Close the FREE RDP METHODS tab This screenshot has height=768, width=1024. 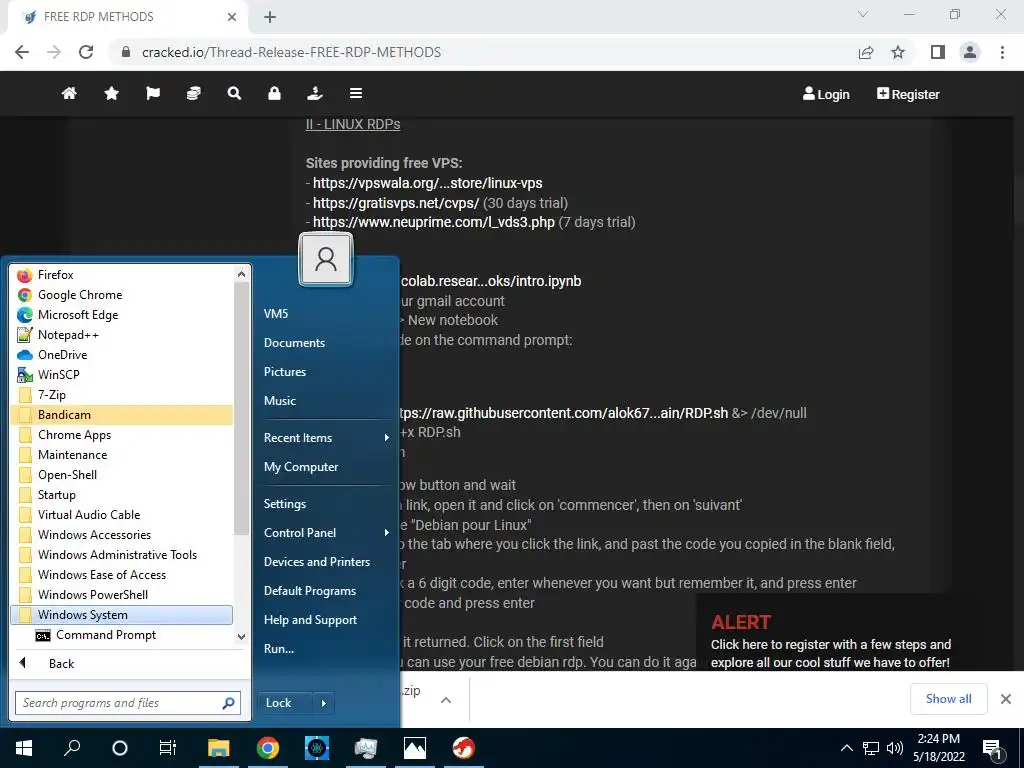click(x=232, y=17)
